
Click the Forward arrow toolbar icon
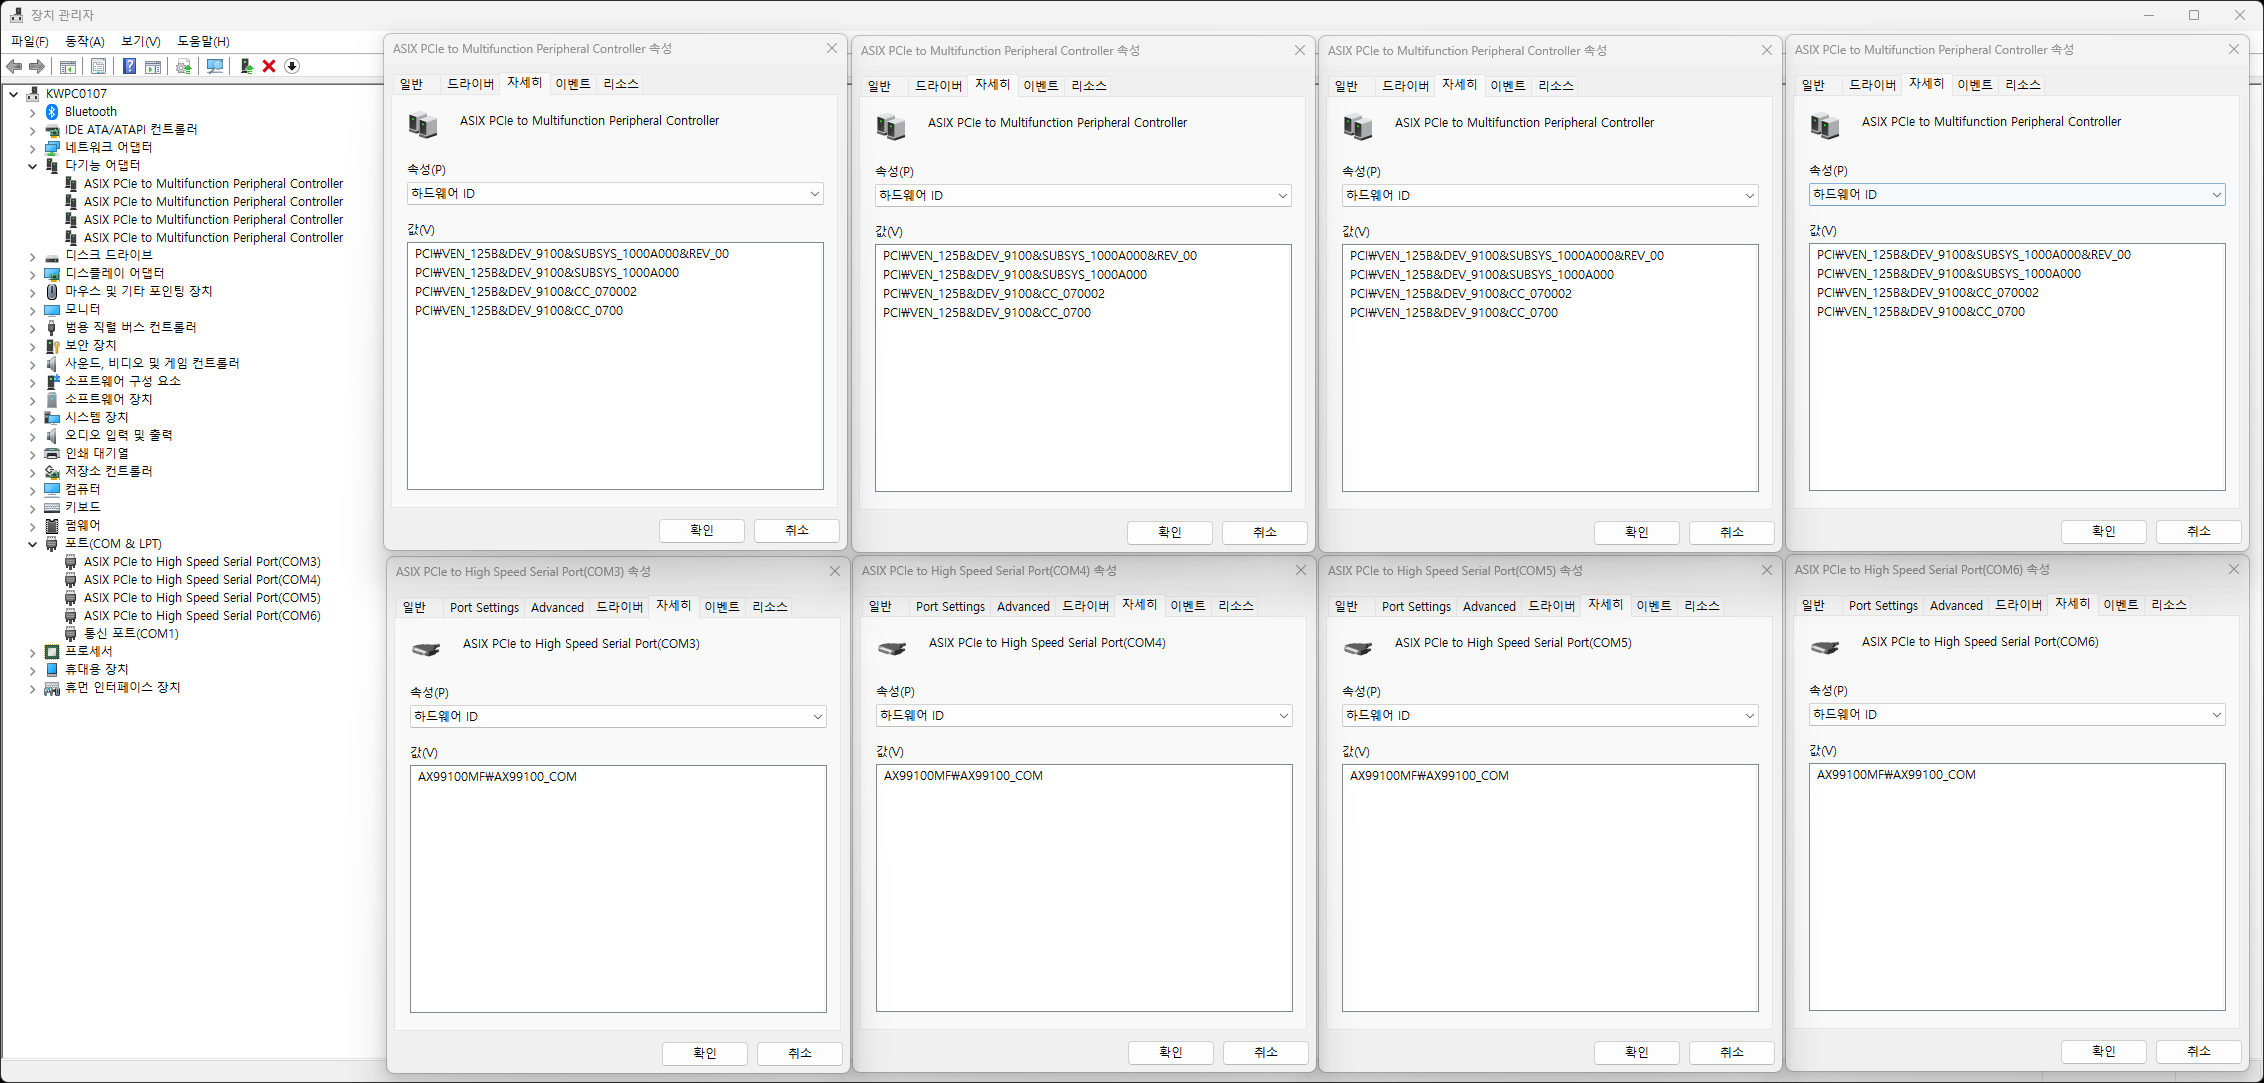coord(37,66)
